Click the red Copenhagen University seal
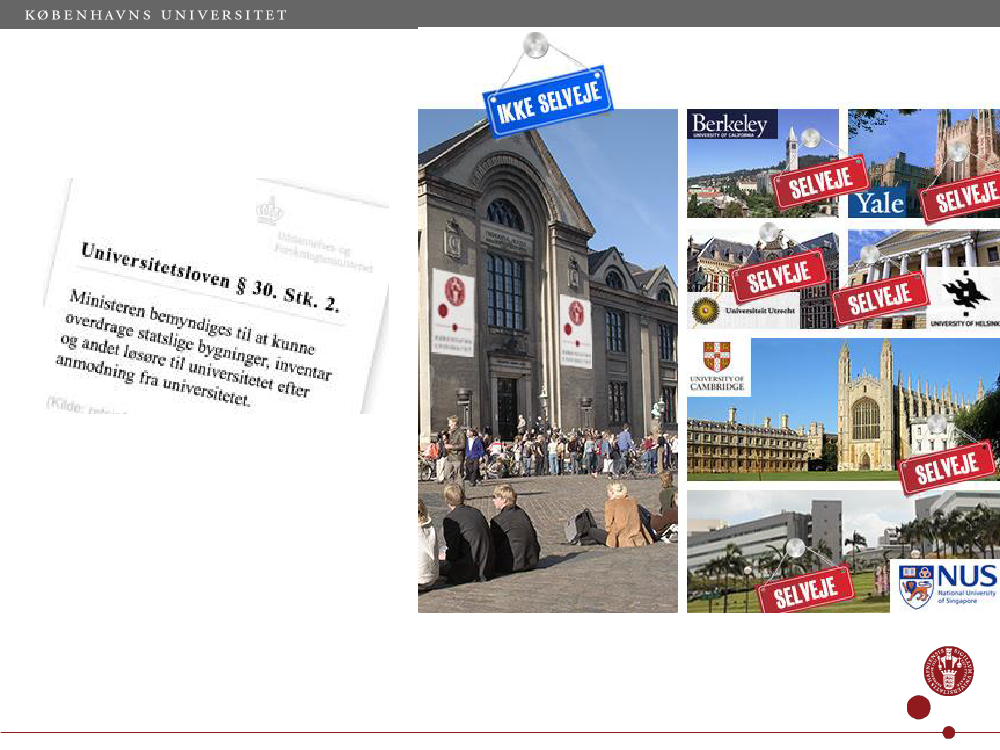The height and width of the screenshot is (750, 1000). (x=949, y=670)
